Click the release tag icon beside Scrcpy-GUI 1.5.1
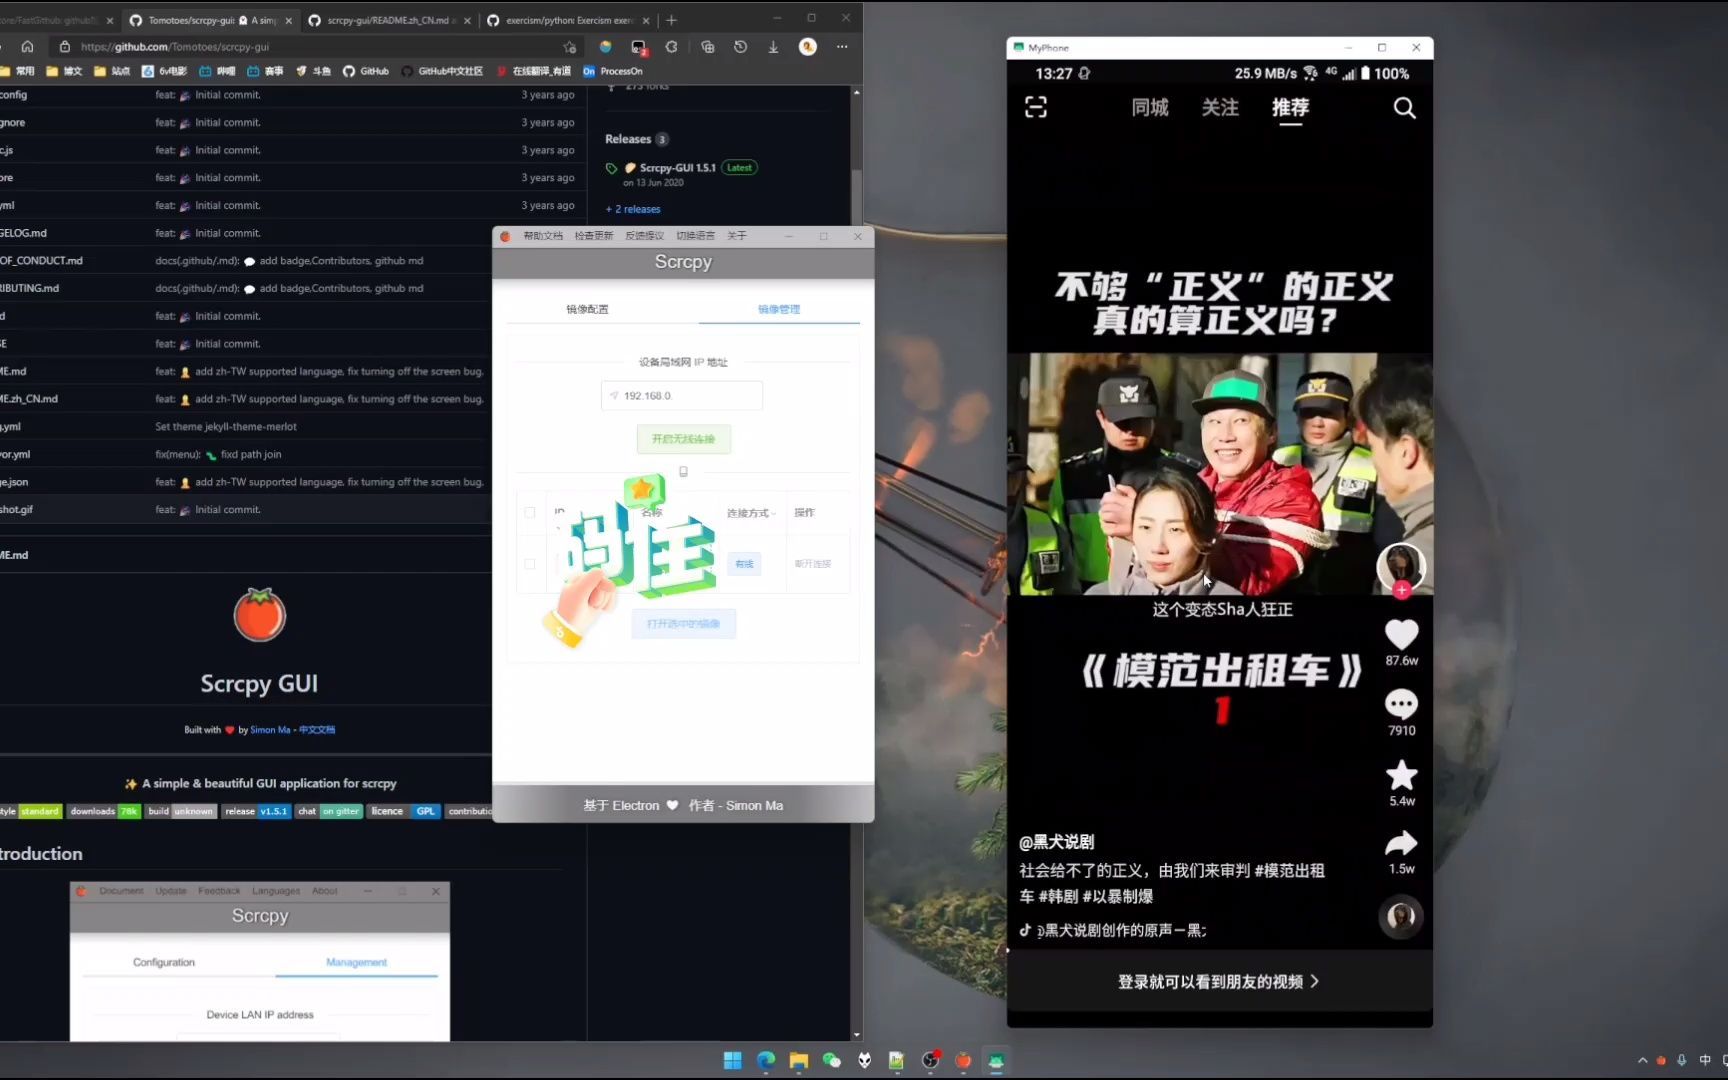This screenshot has height=1080, width=1728. (611, 168)
